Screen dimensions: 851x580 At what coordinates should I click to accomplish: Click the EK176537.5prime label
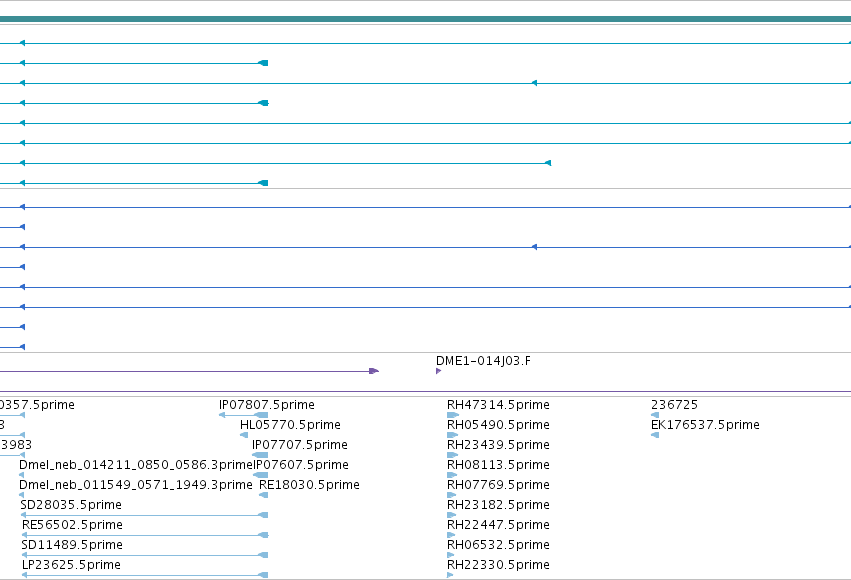[705, 425]
